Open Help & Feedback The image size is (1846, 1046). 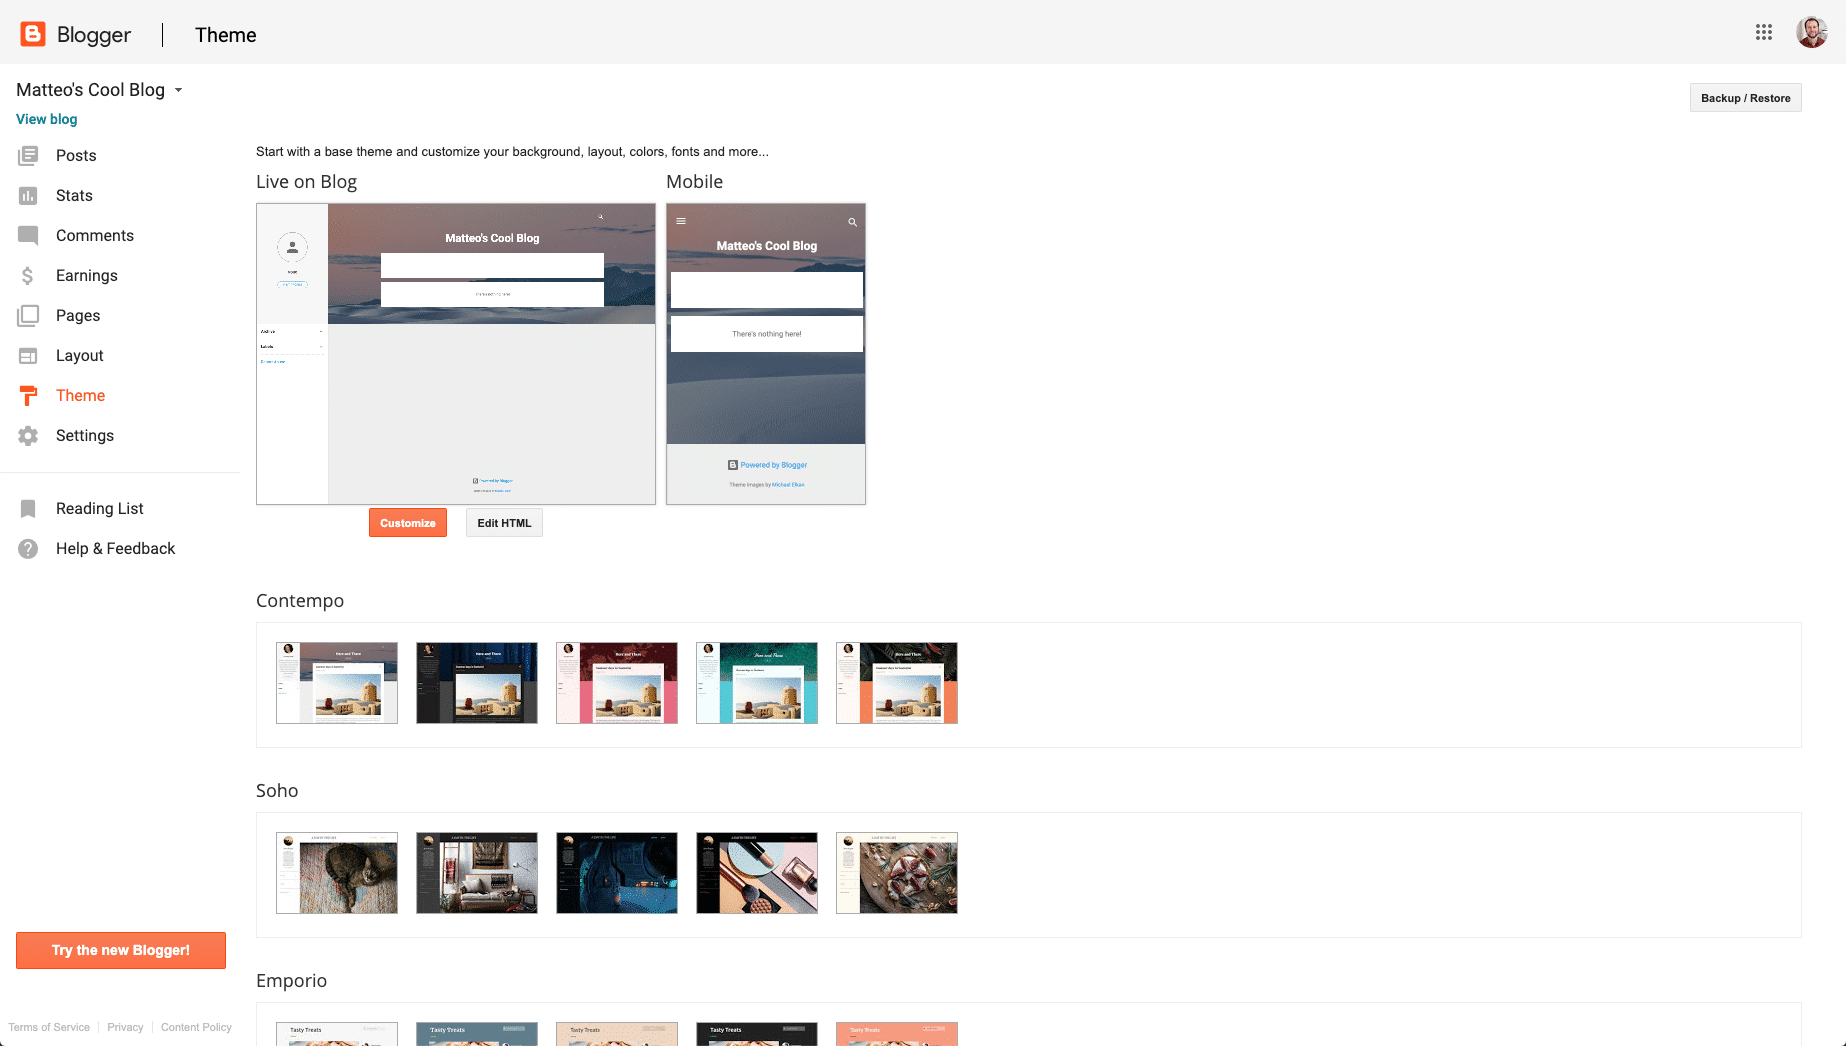(116, 548)
